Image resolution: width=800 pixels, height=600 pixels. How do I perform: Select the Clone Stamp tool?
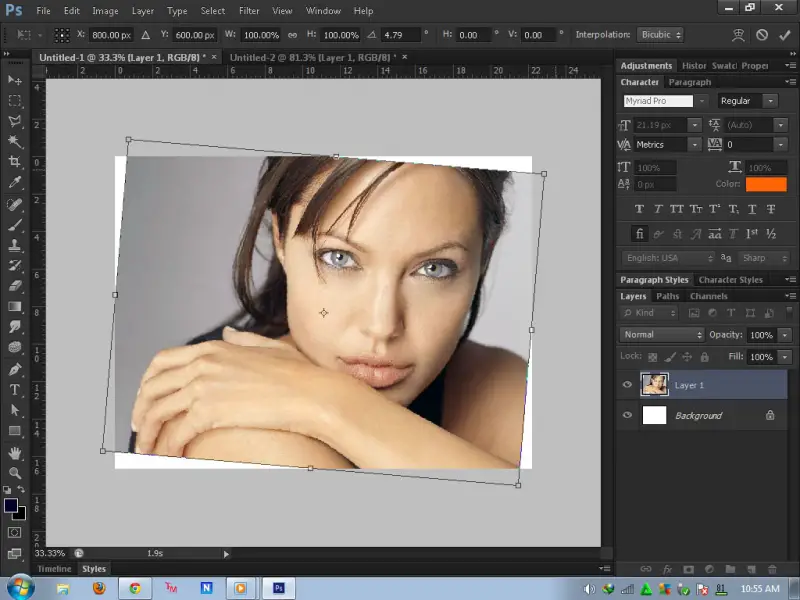[15, 245]
